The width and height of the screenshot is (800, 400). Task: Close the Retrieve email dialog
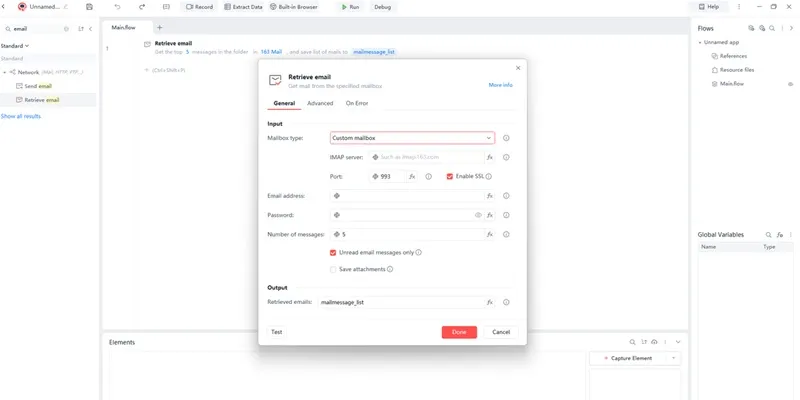click(518, 68)
